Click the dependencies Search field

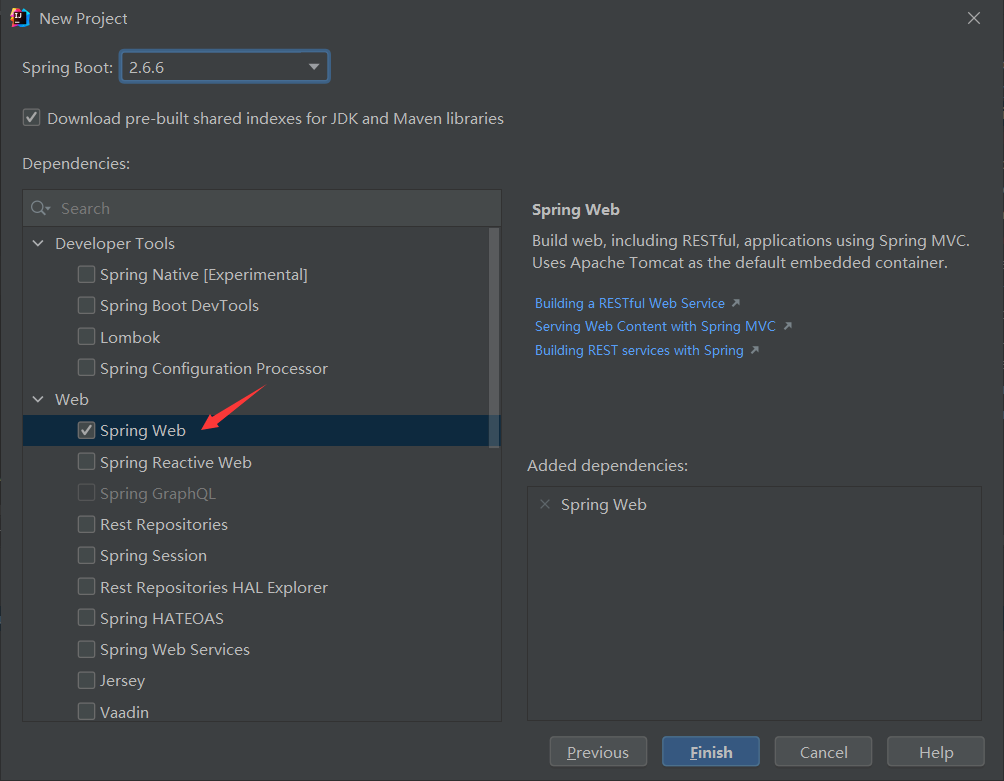[262, 208]
